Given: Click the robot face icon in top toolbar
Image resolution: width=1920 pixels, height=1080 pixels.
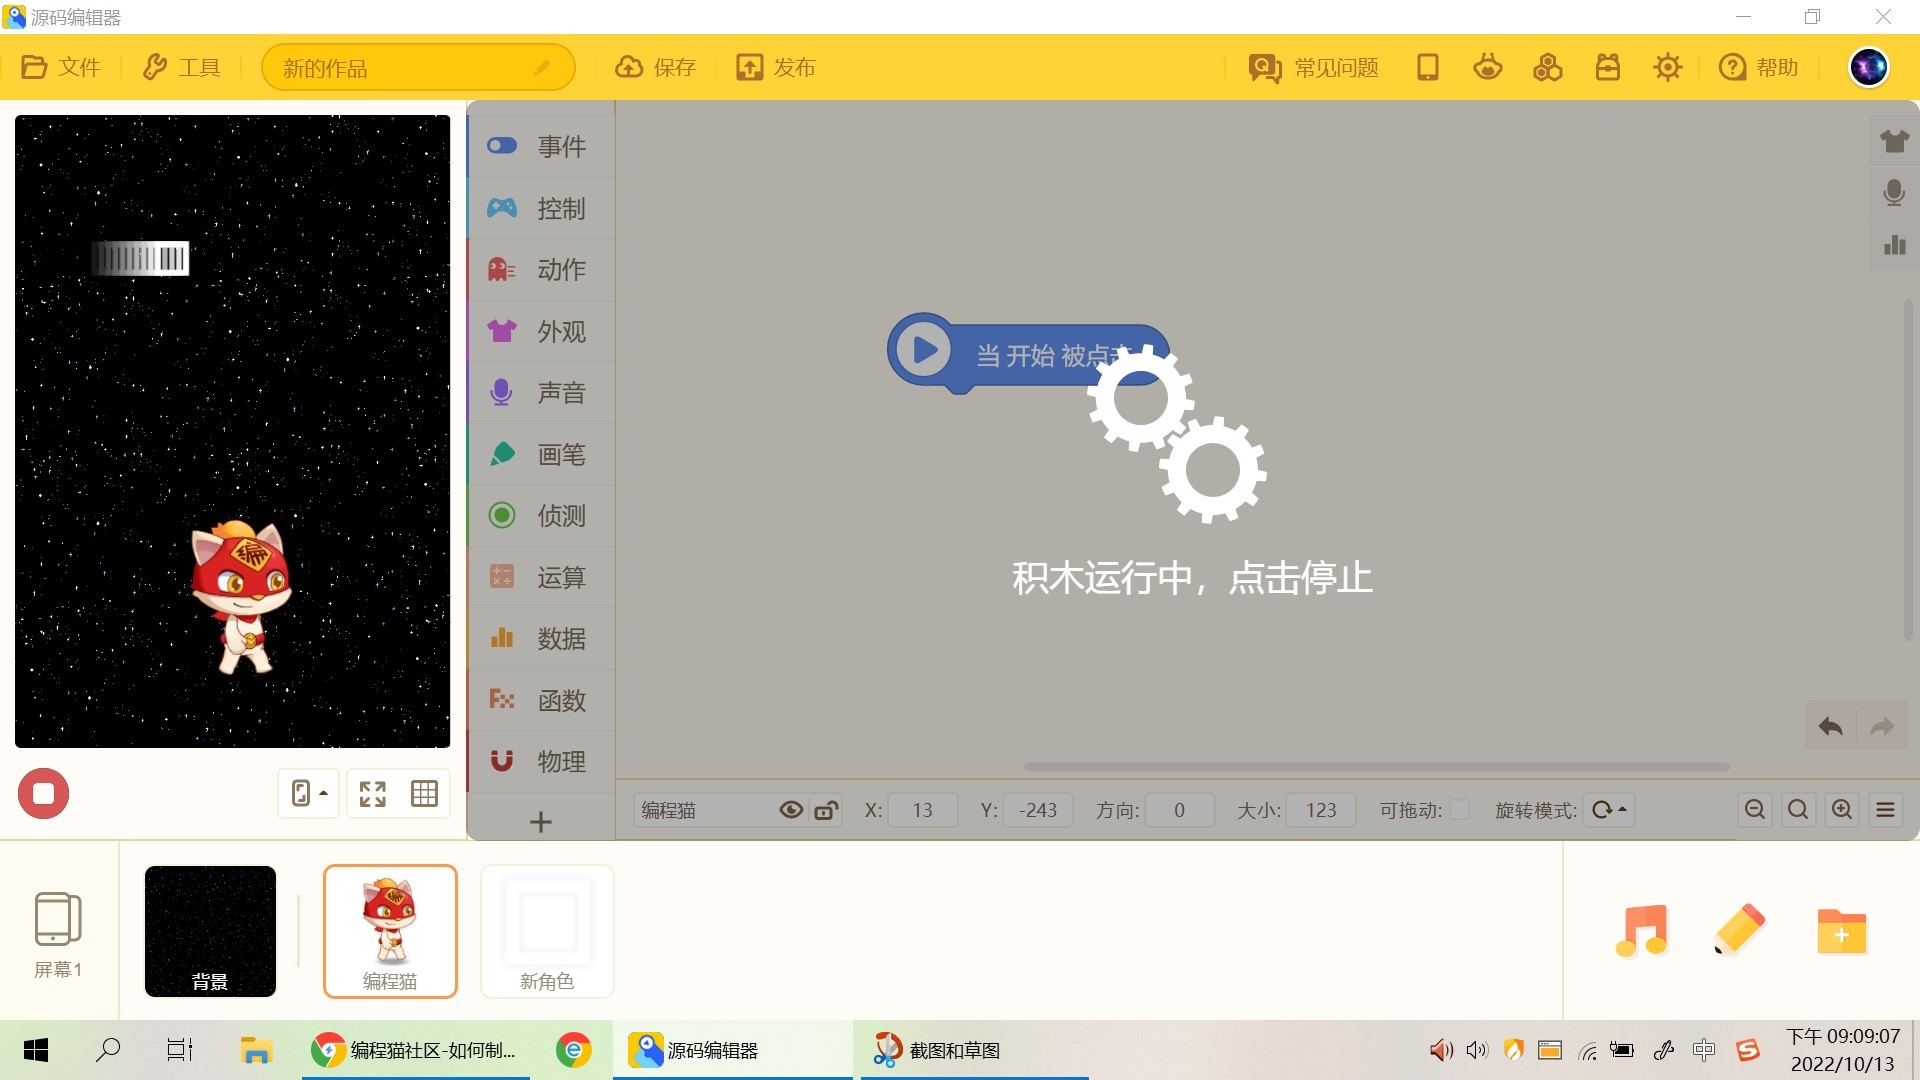Looking at the screenshot, I should [1488, 67].
